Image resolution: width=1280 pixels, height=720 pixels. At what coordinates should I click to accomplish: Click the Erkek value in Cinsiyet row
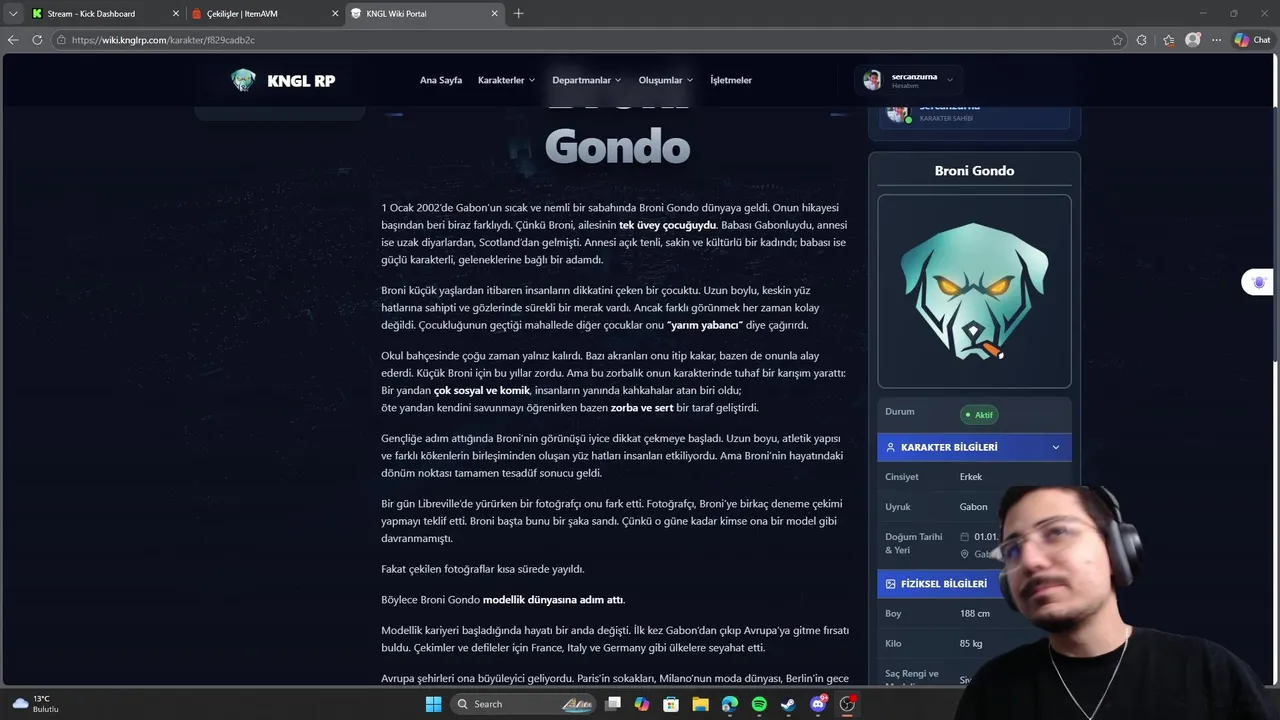click(971, 477)
